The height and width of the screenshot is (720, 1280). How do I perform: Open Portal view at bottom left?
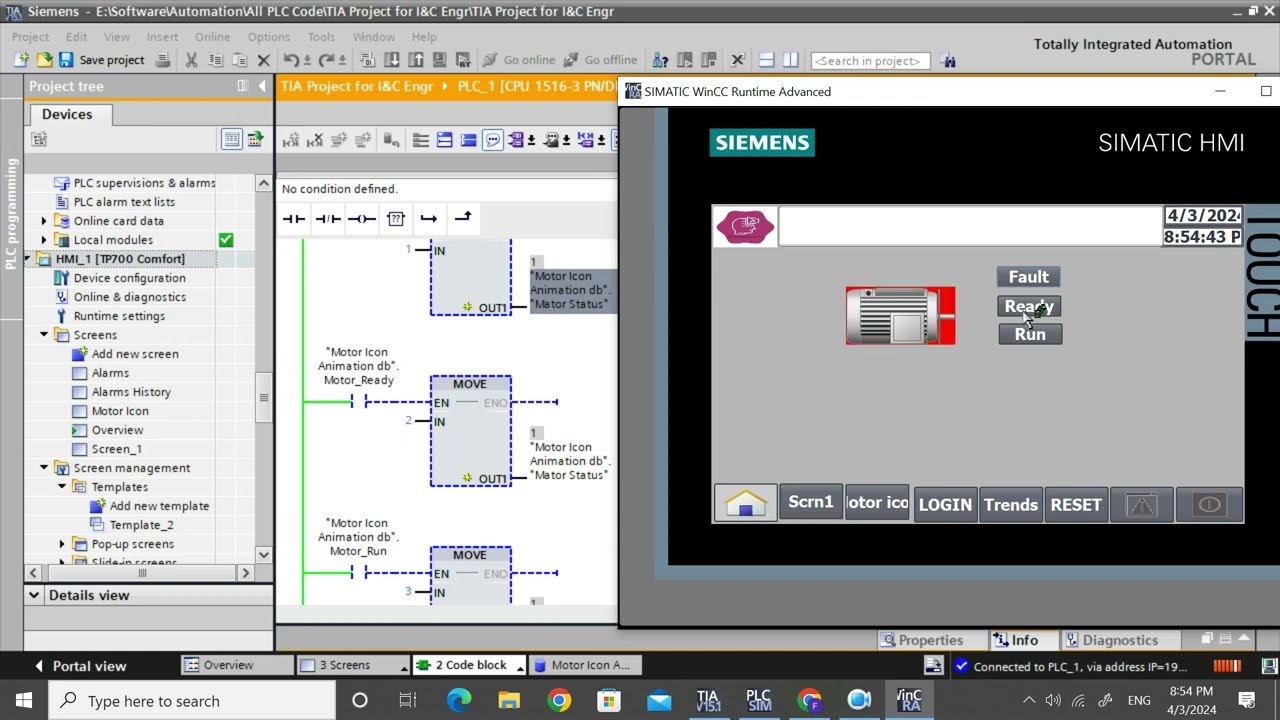(x=80, y=666)
